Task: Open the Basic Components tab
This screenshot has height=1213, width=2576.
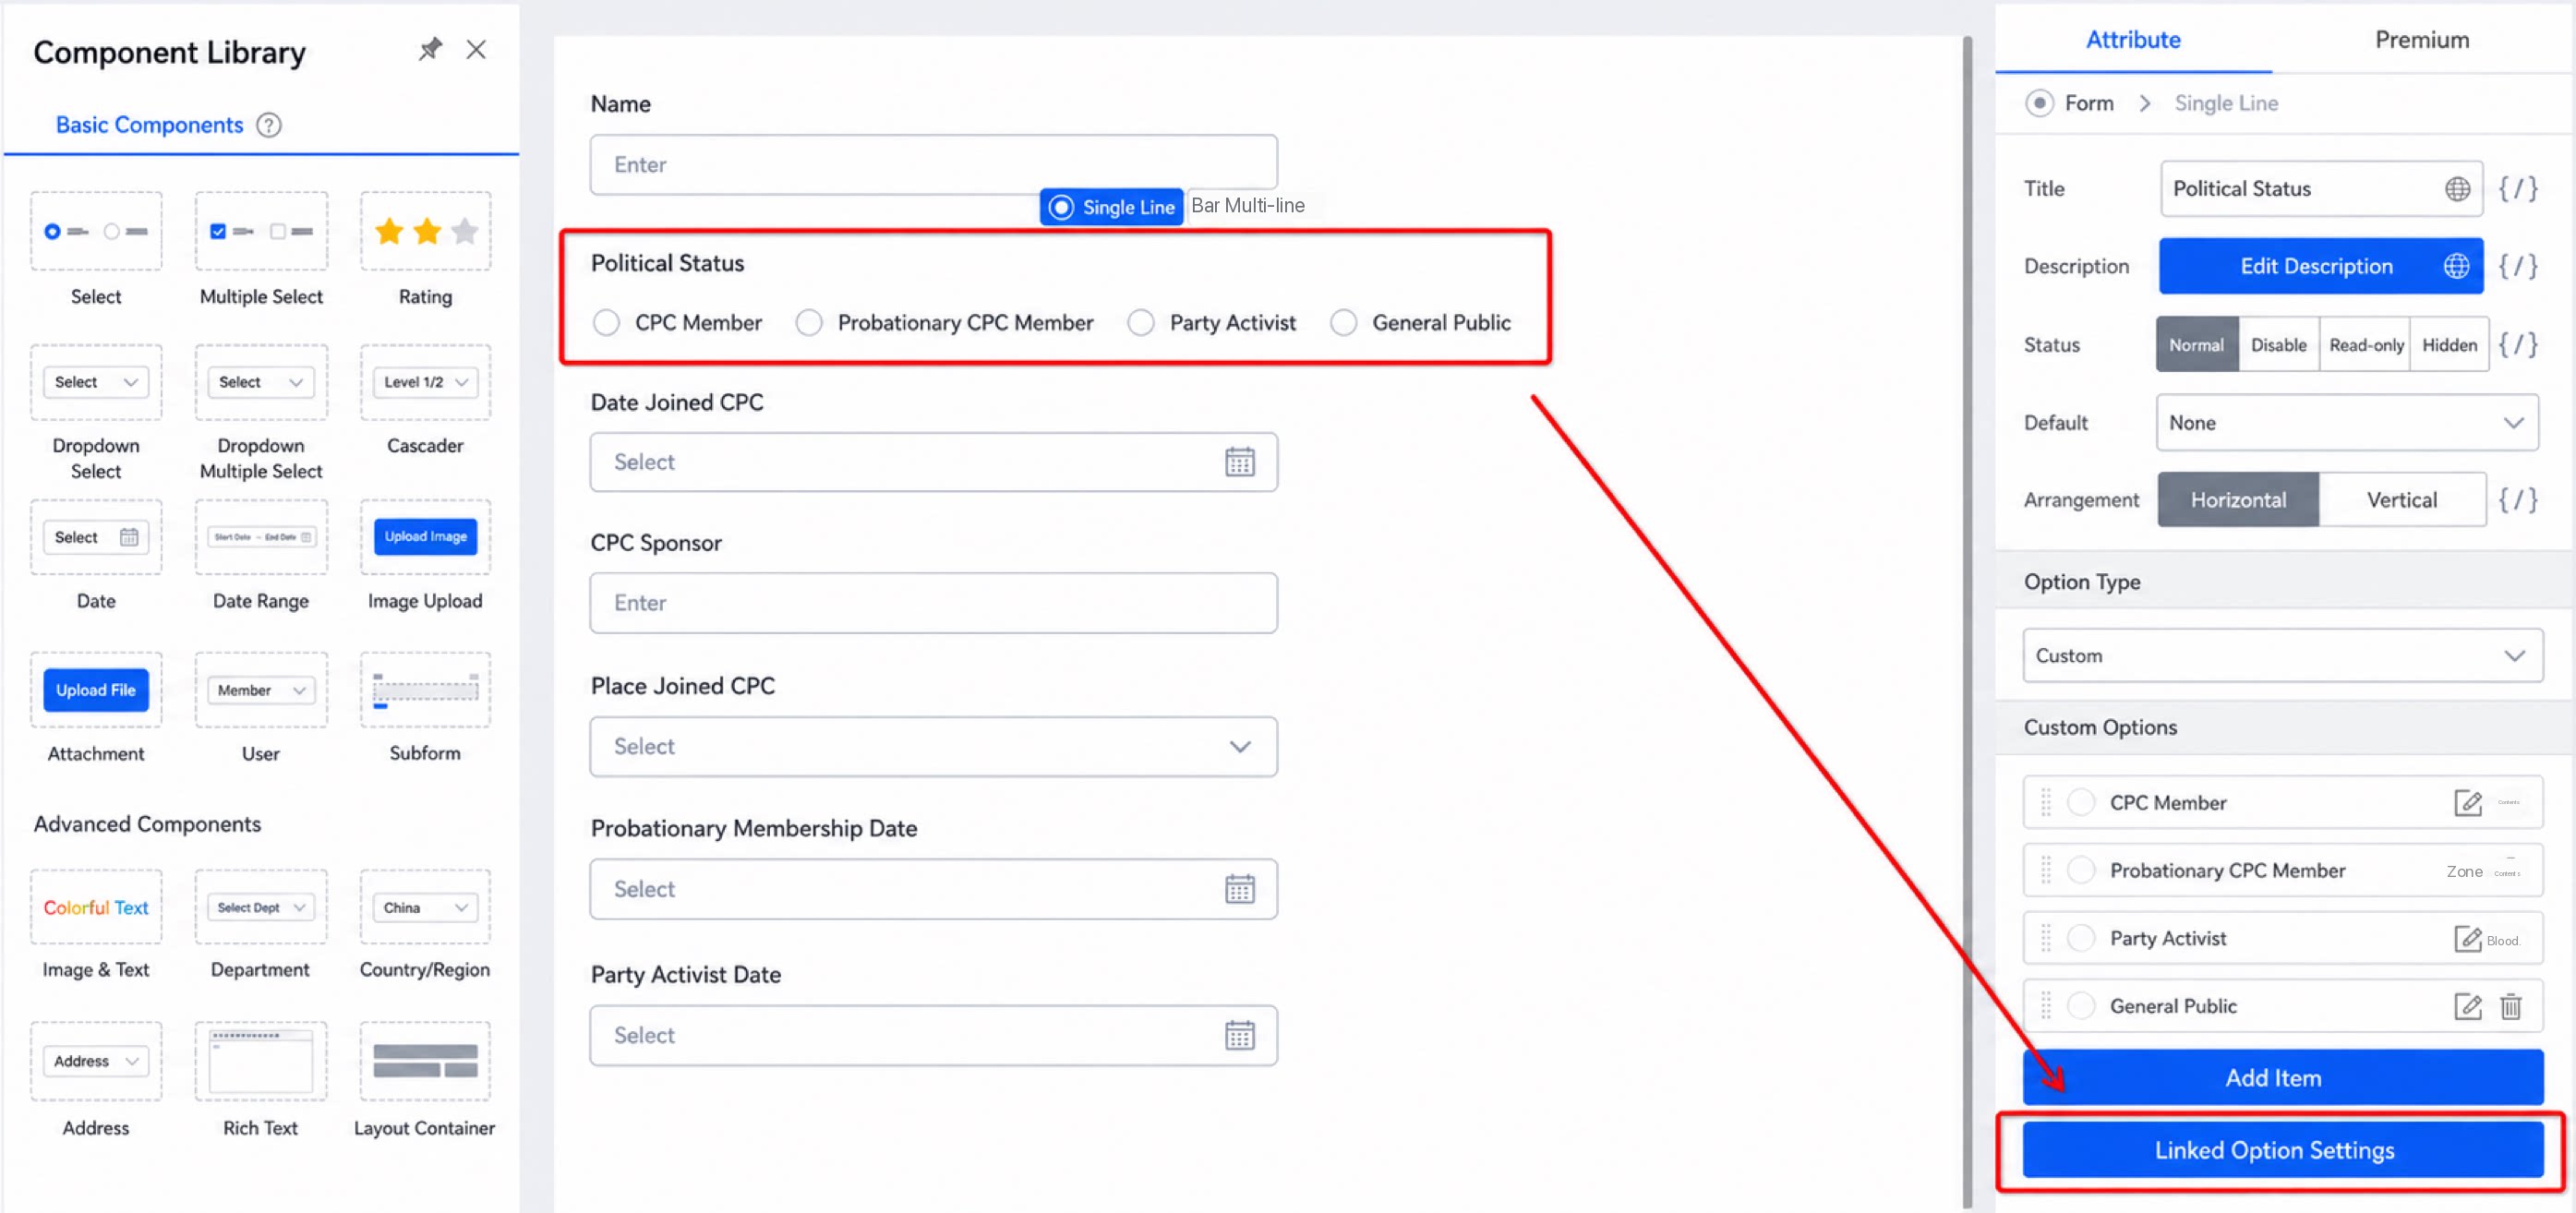Action: (149, 125)
